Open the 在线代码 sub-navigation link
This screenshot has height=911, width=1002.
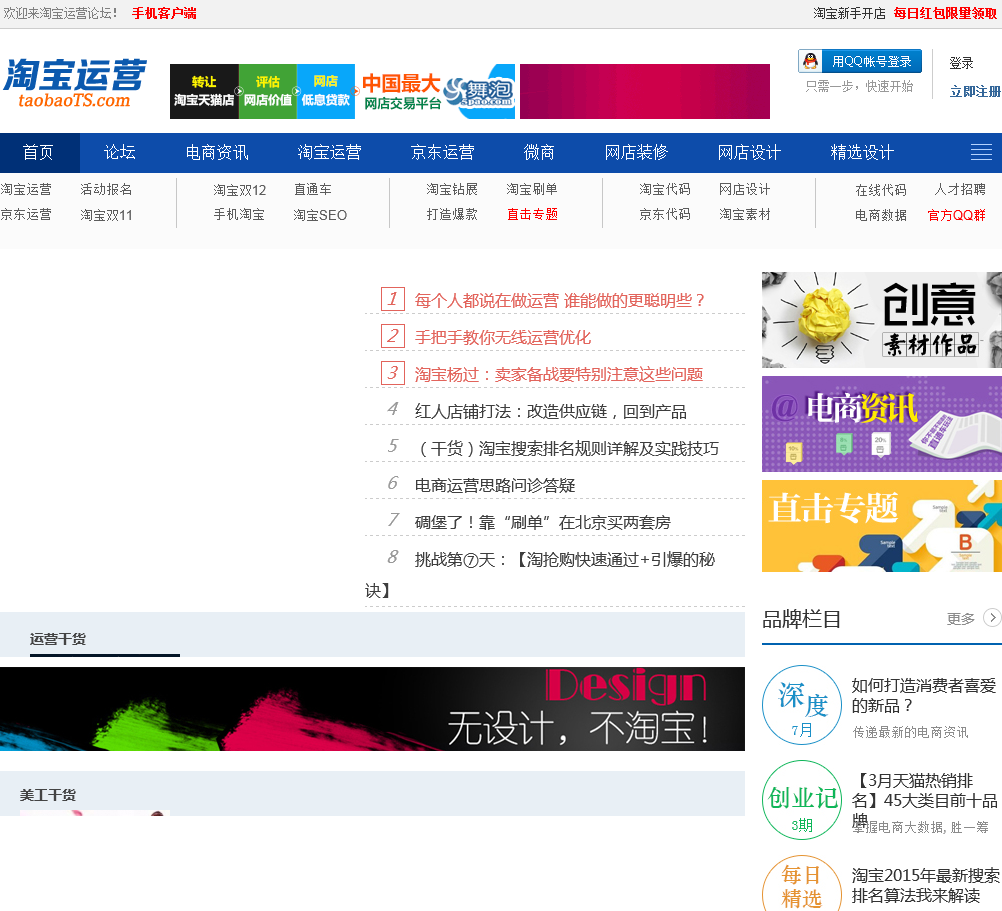click(x=881, y=190)
